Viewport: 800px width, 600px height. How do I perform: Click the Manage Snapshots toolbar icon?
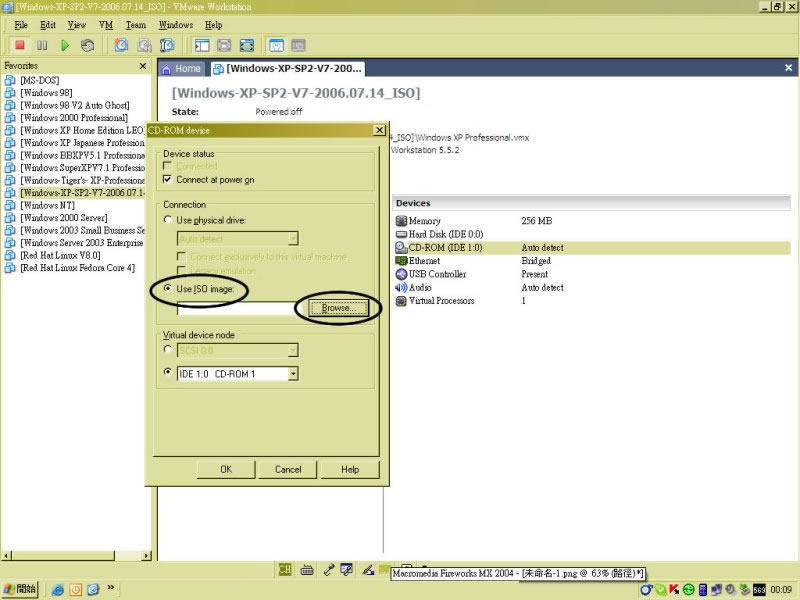(x=167, y=45)
